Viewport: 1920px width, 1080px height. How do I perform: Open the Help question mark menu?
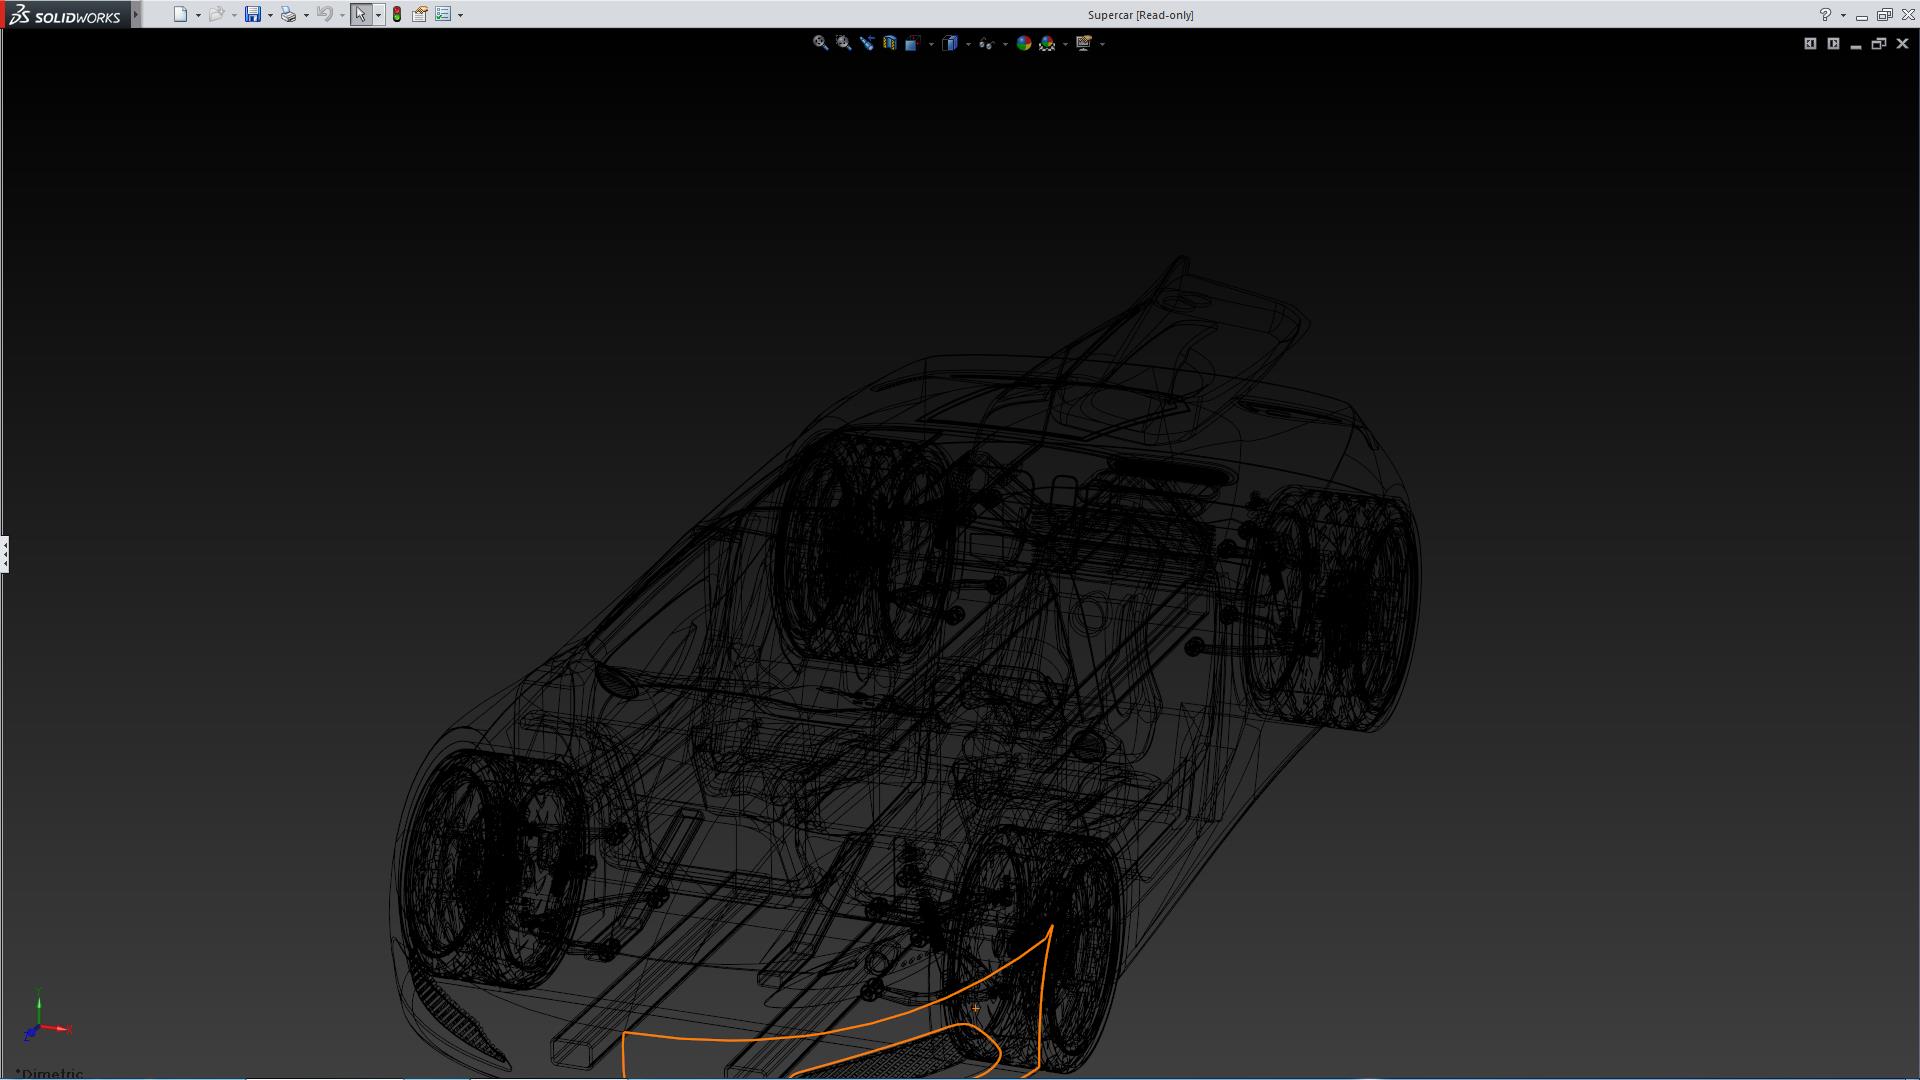[1825, 15]
